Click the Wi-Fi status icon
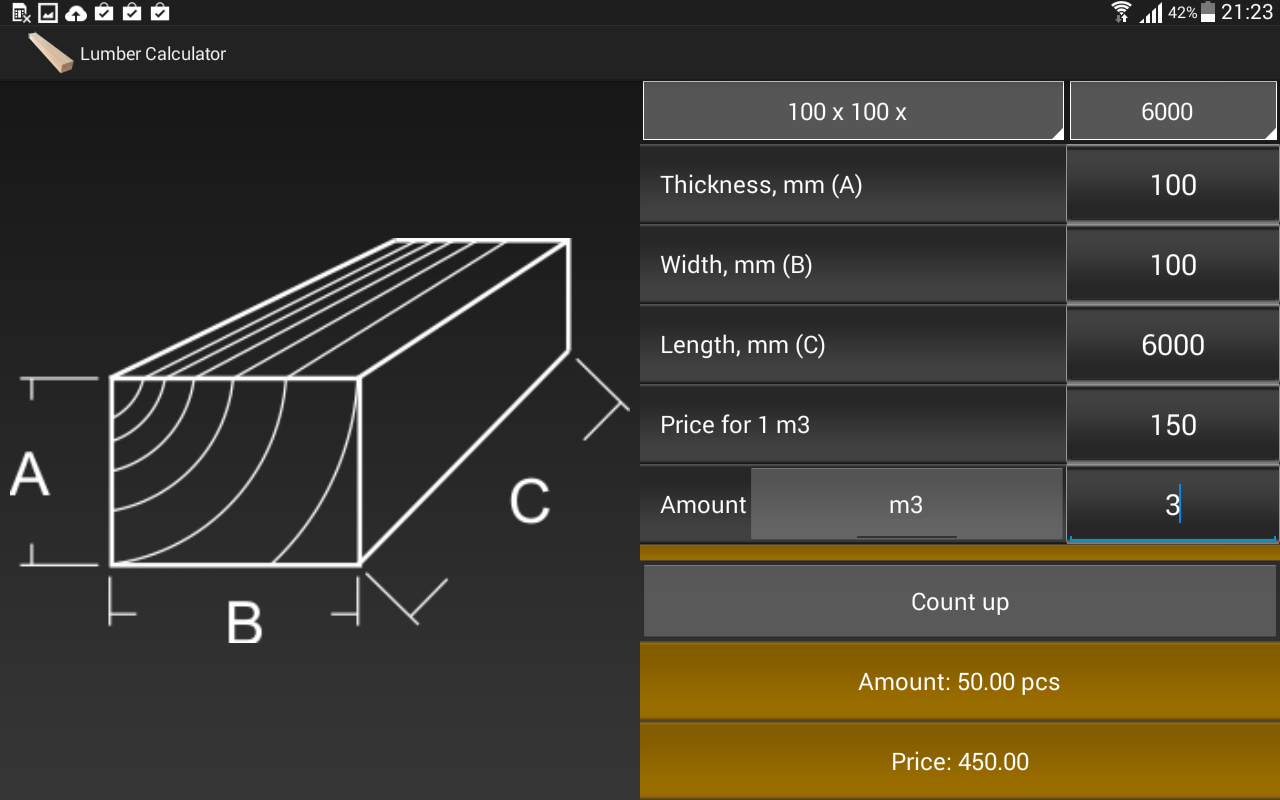This screenshot has width=1280, height=800. click(1122, 13)
